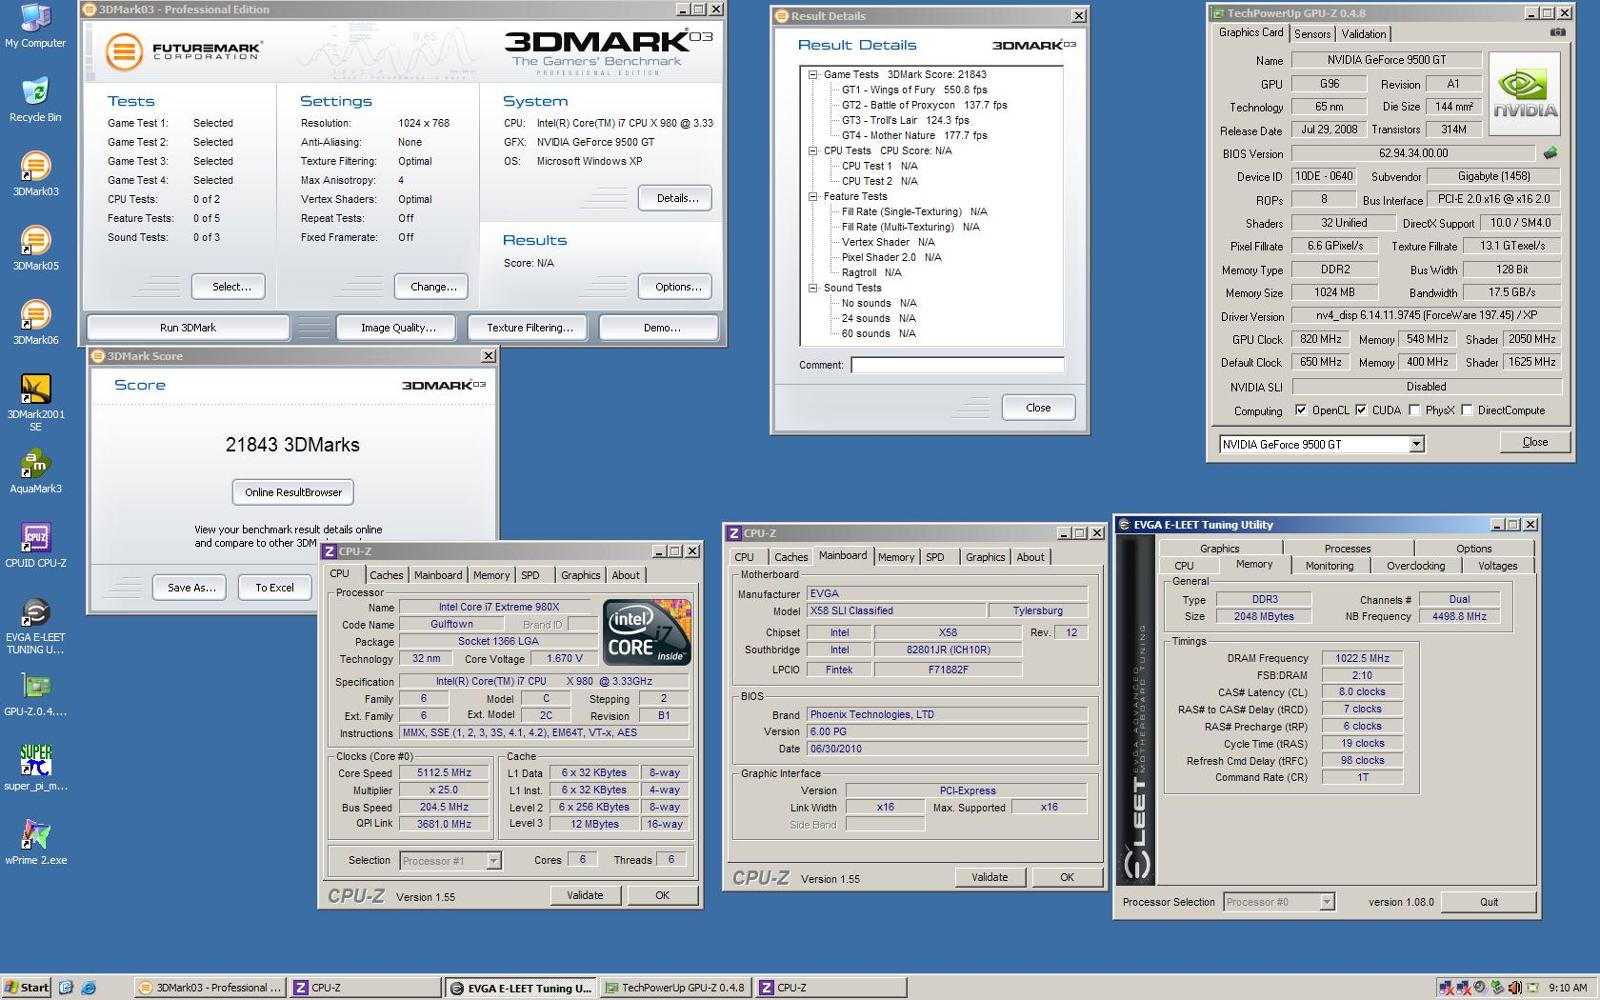Viewport: 1600px width, 1000px height.
Task: Click Change settings button
Action: click(x=433, y=286)
